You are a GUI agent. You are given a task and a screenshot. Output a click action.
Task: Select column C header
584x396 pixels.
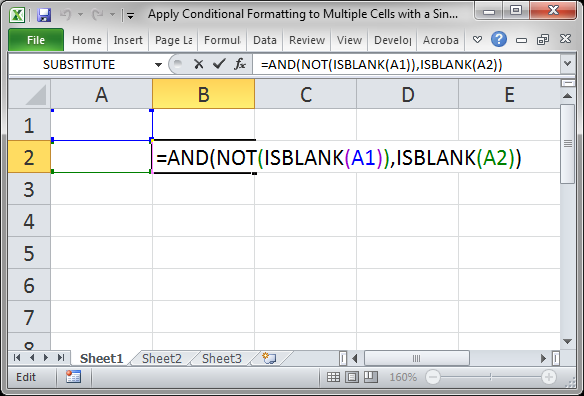306,94
